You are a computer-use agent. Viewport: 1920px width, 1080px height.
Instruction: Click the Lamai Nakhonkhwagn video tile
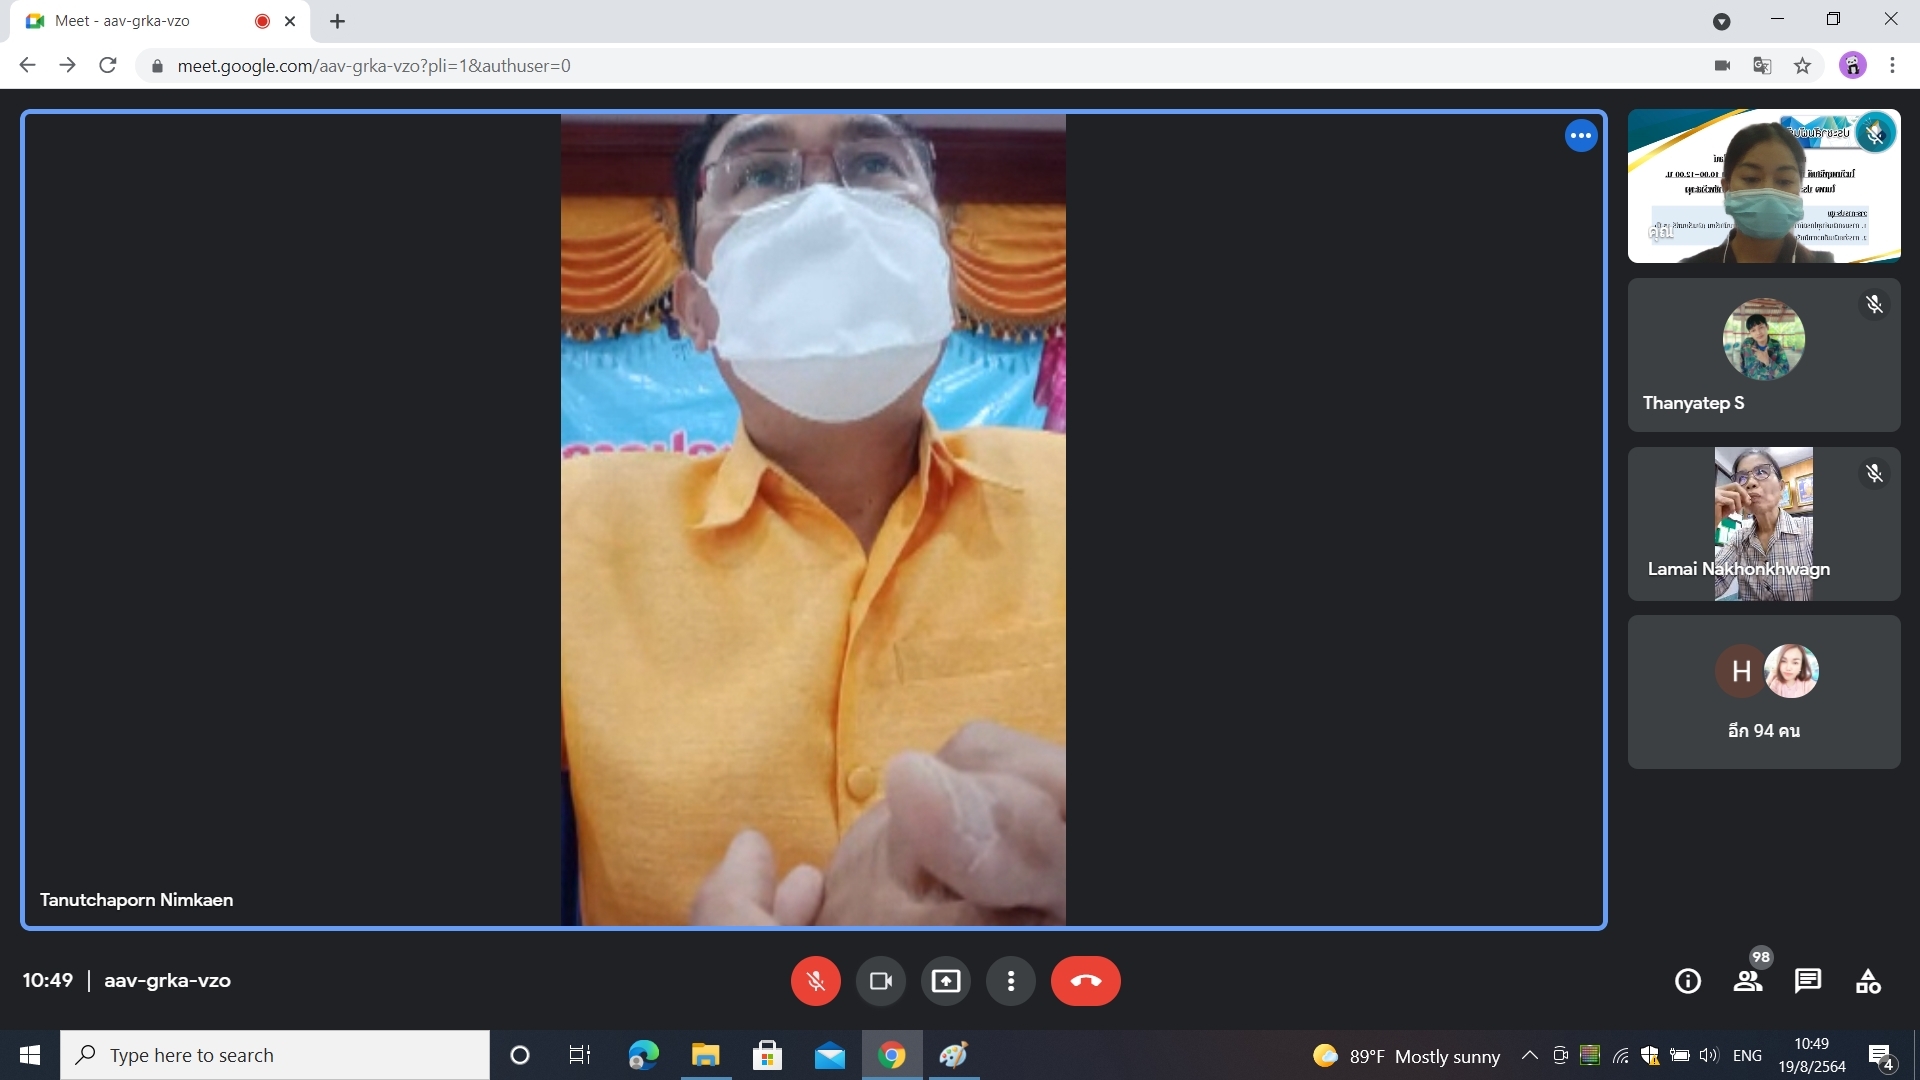click(1763, 524)
